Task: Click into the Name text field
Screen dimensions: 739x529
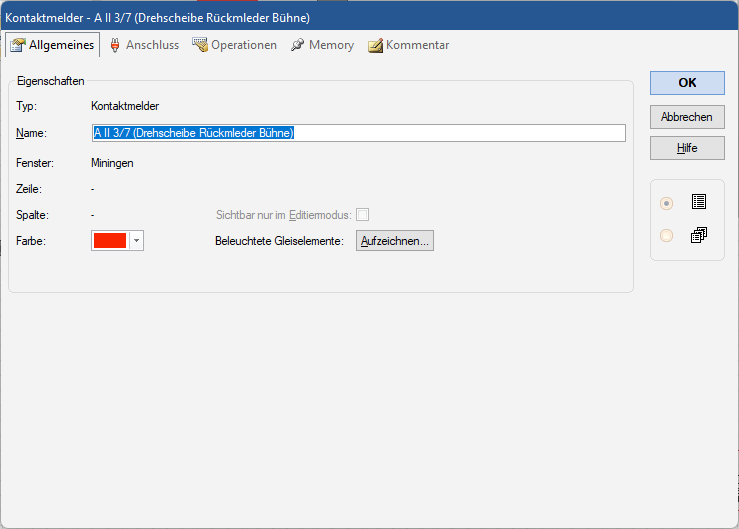Action: 450,133
